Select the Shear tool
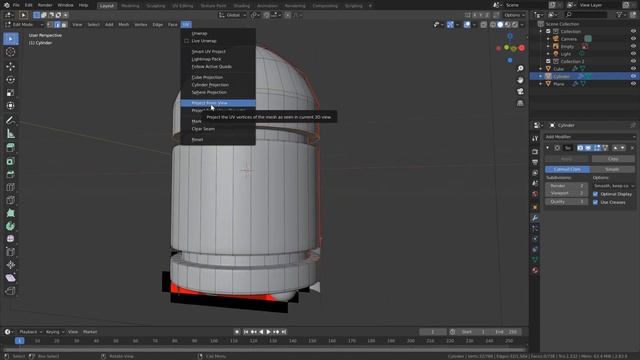The width and height of the screenshot is (640, 360). tap(11, 278)
